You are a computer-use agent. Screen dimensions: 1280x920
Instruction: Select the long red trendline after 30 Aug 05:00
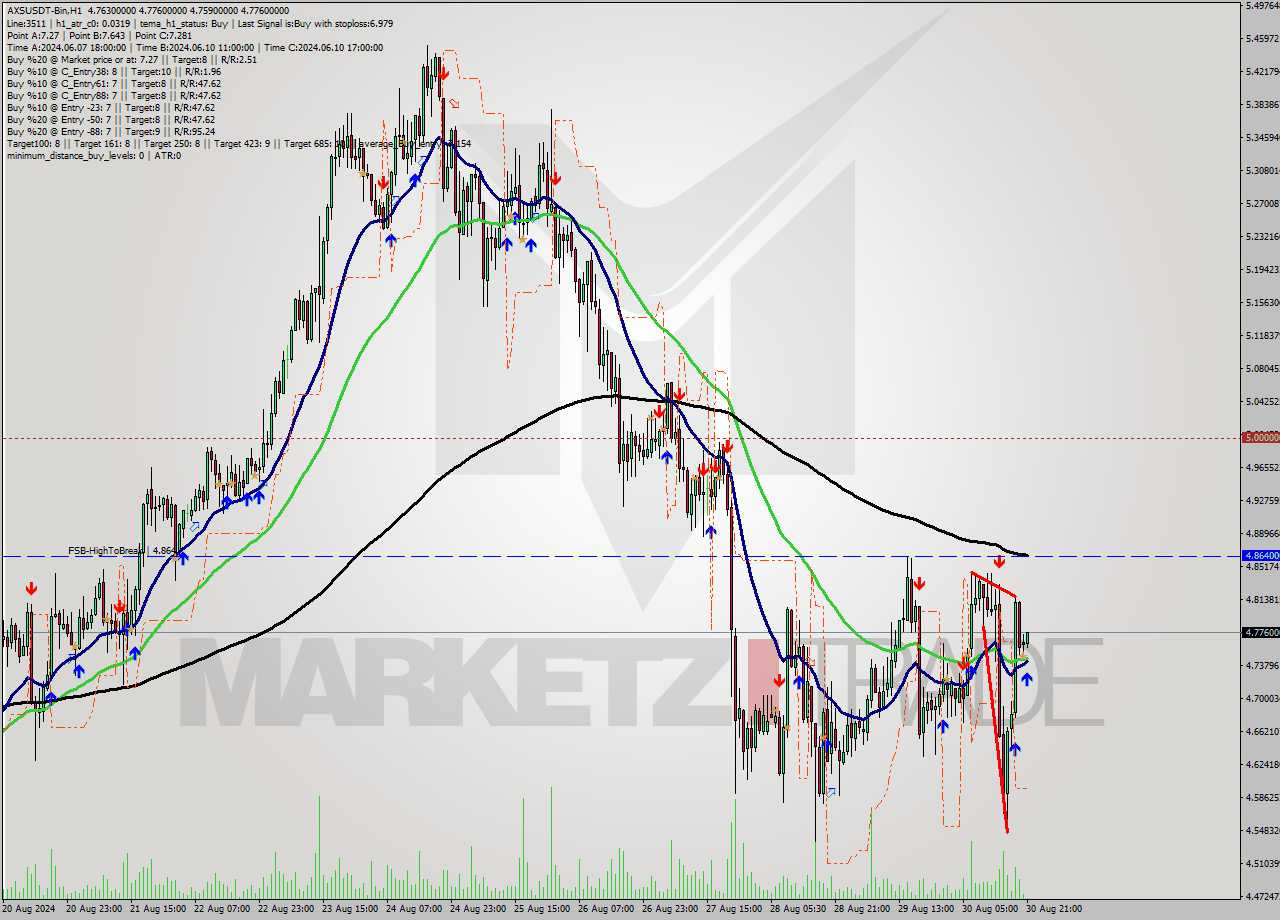[995, 728]
